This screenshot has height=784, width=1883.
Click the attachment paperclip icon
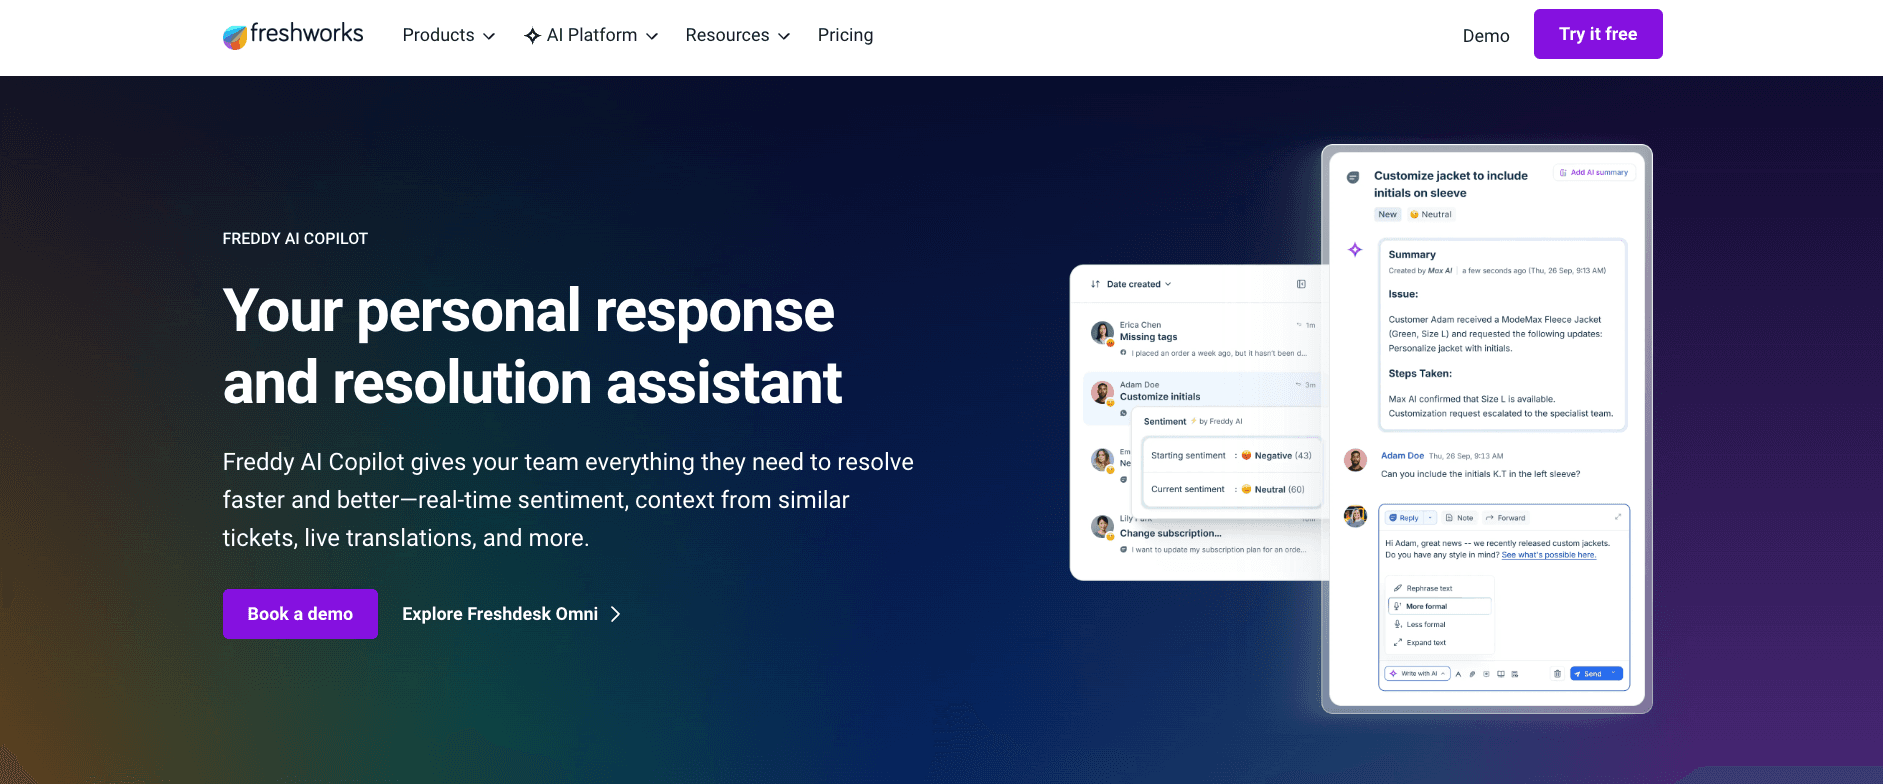point(1472,674)
